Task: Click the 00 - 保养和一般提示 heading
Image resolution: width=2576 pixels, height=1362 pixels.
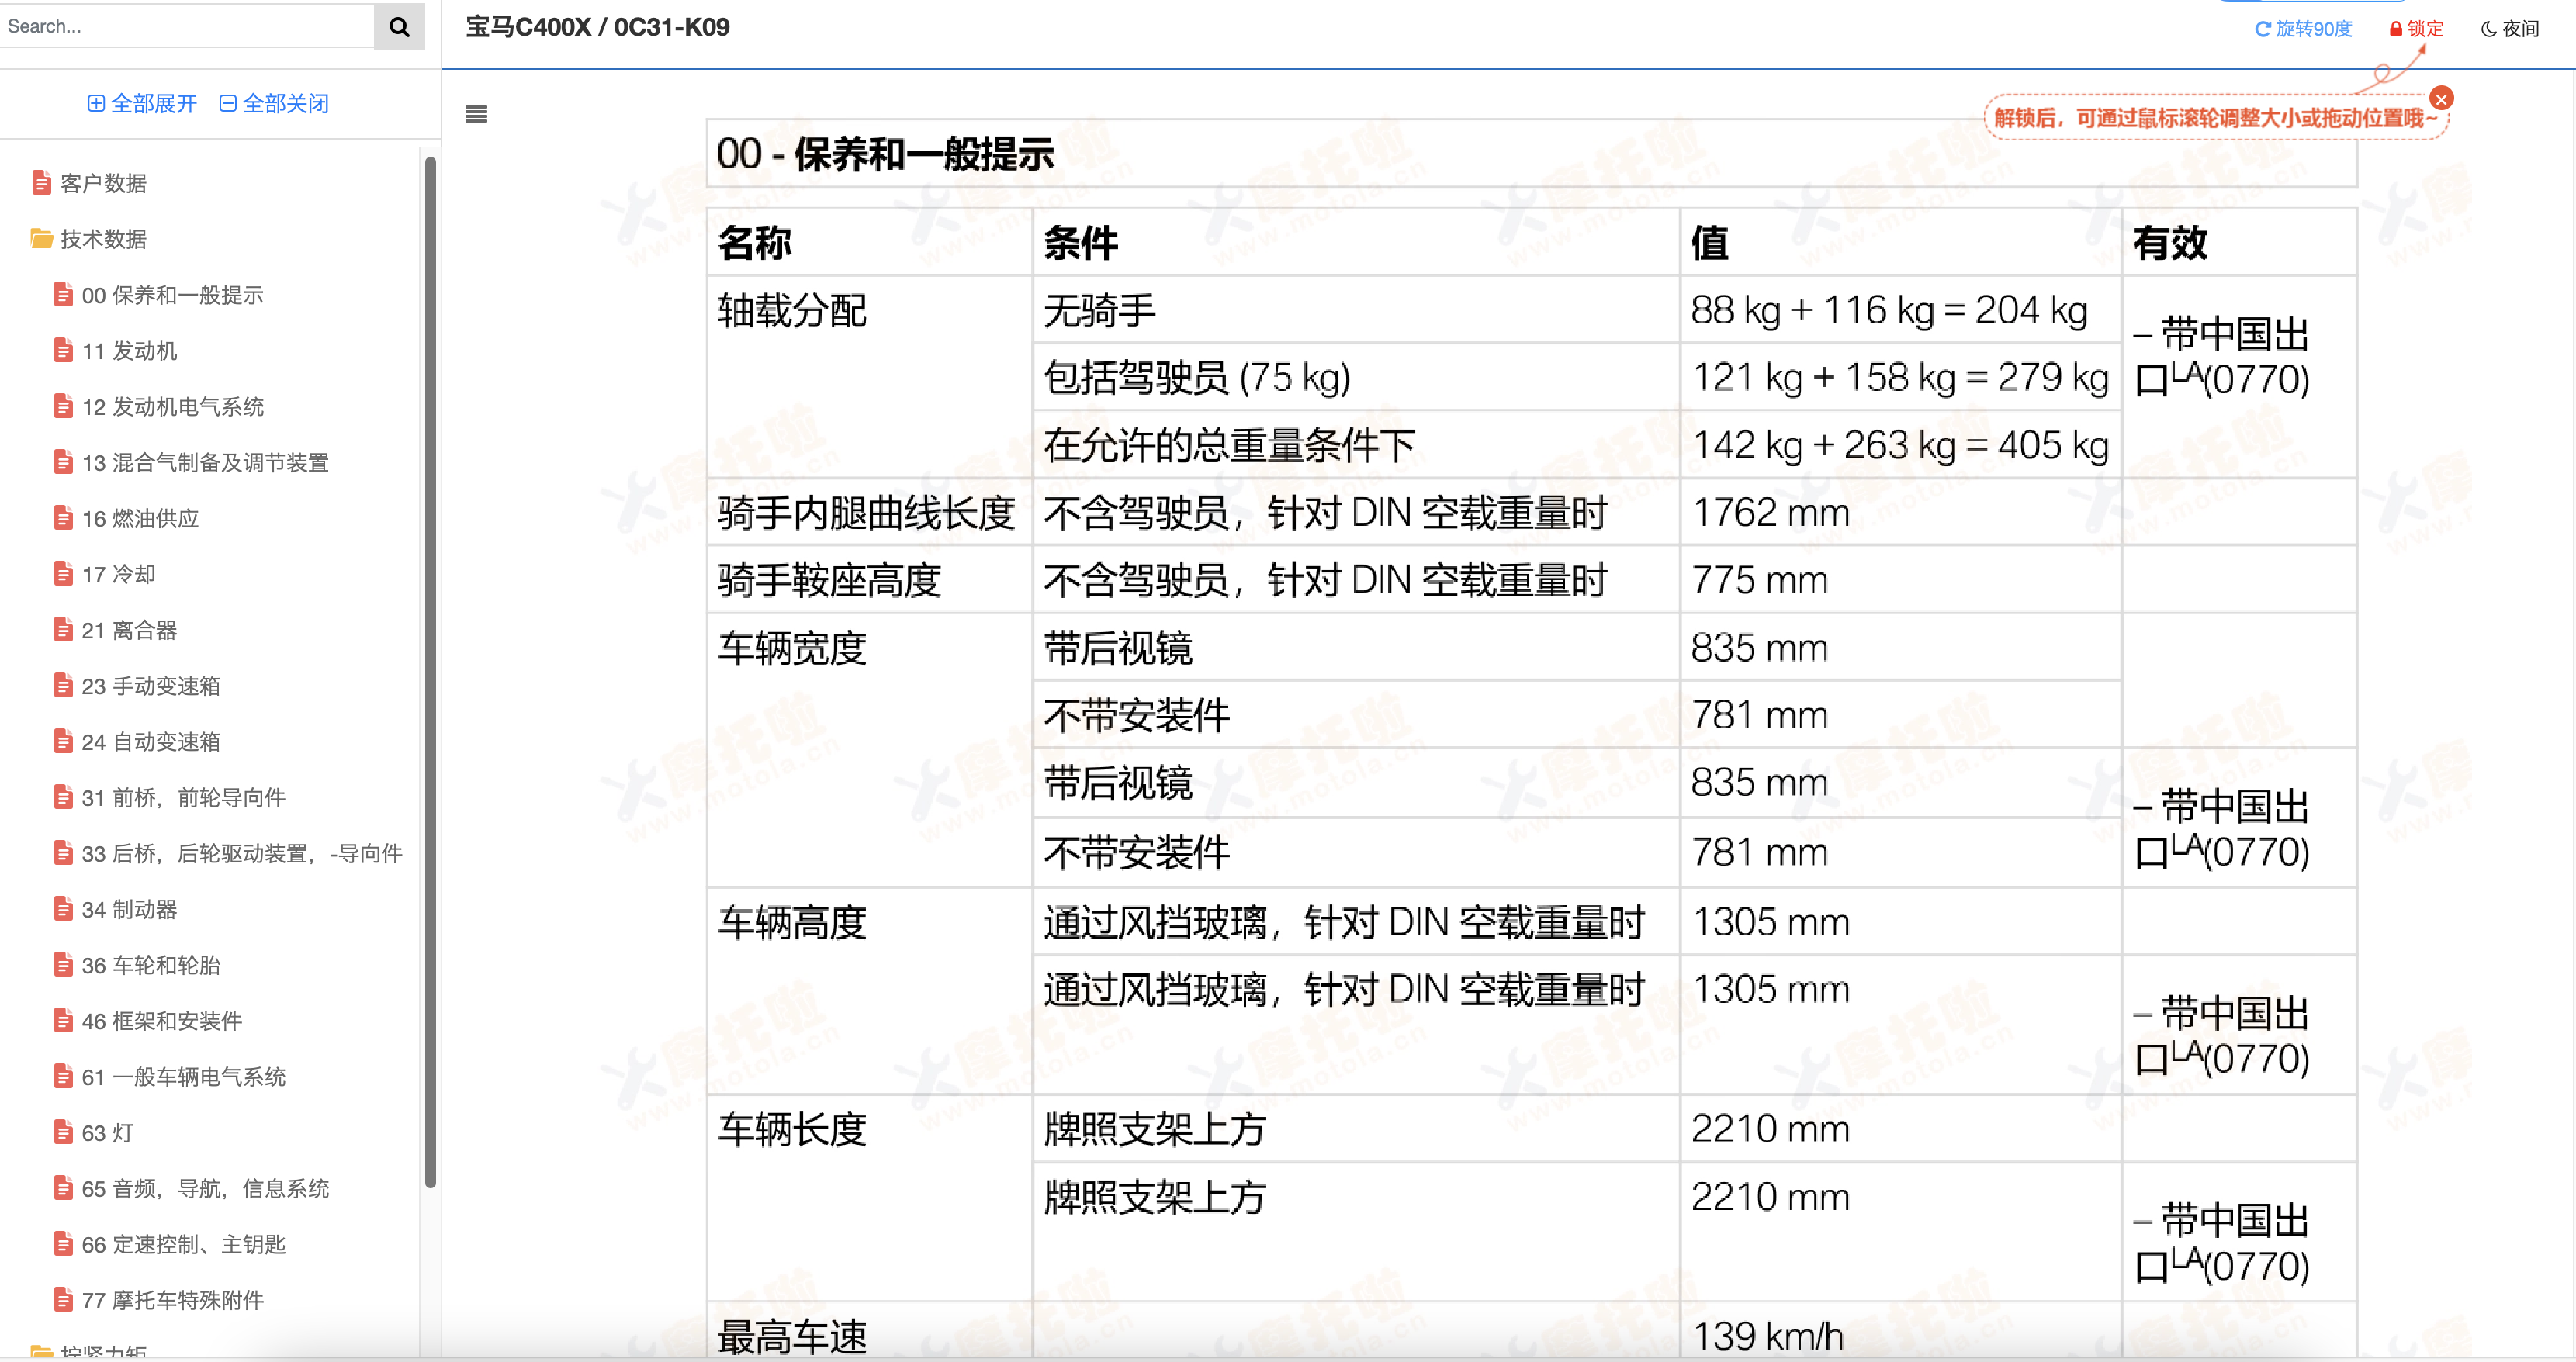Action: tap(885, 154)
